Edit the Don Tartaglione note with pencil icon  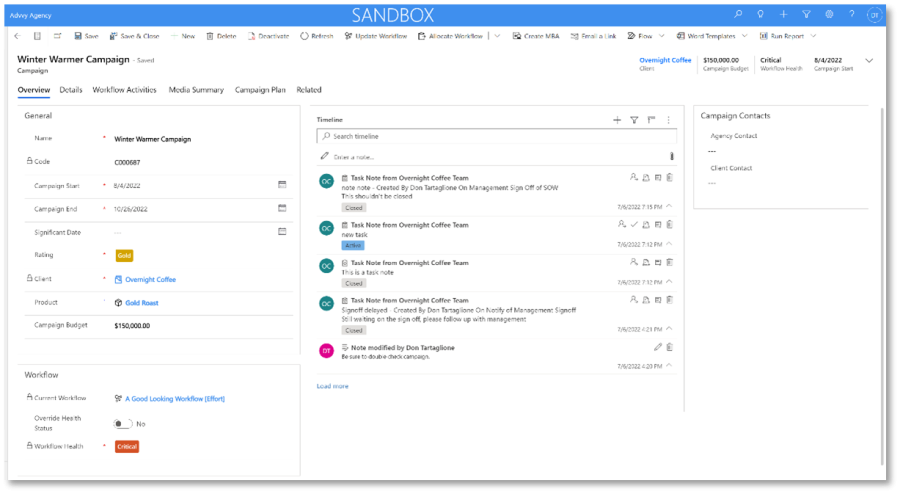pos(658,347)
